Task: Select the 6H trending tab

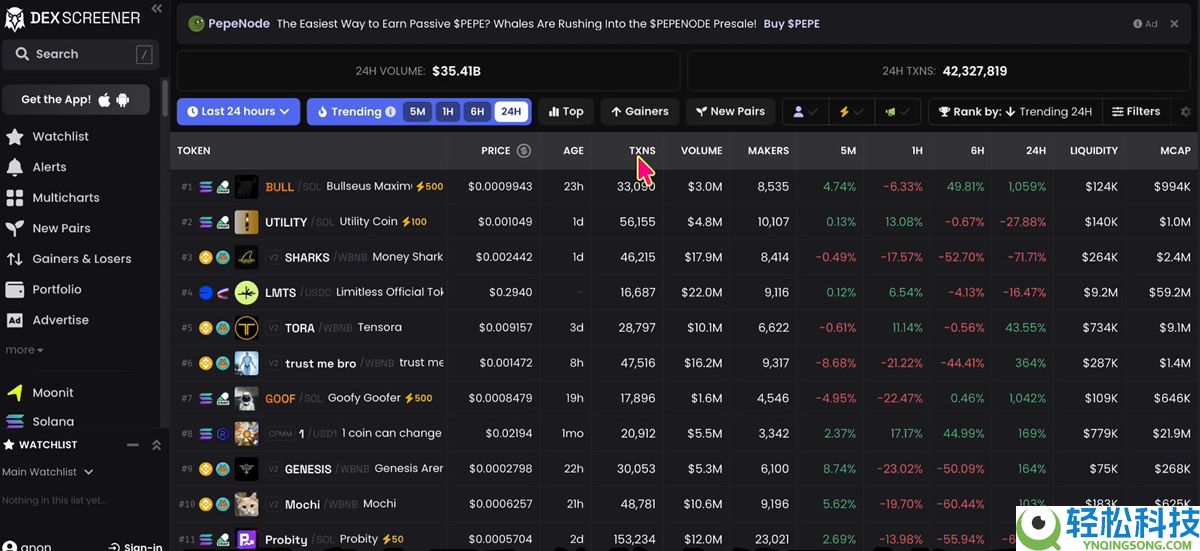Action: (x=477, y=112)
